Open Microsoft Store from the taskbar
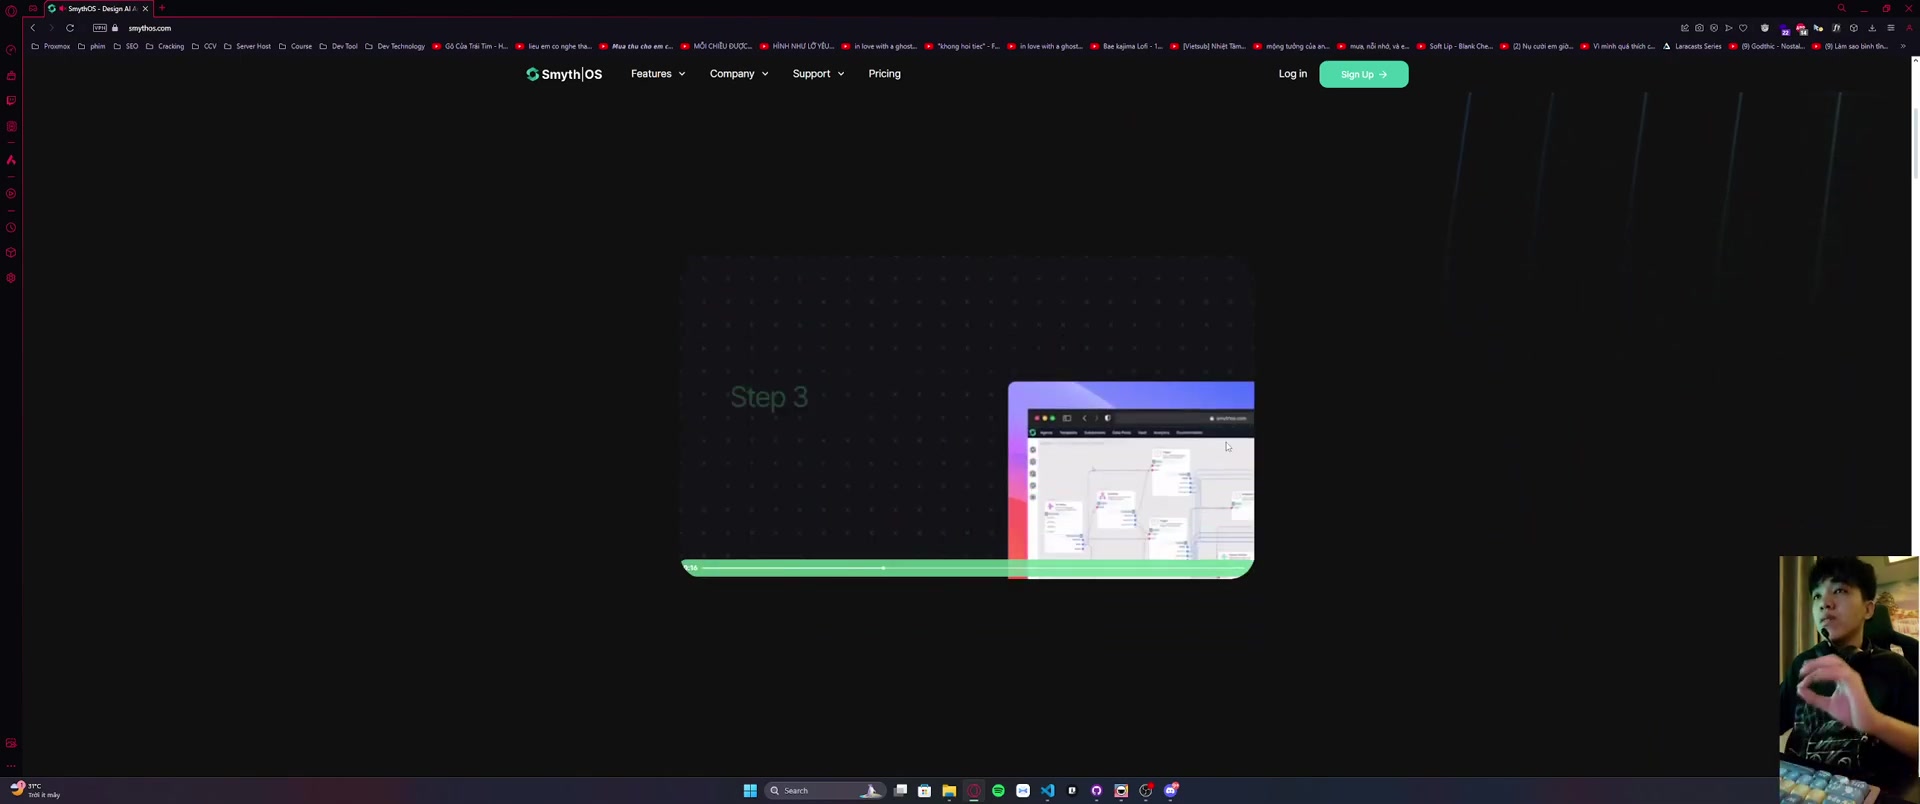1920x804 pixels. point(925,790)
